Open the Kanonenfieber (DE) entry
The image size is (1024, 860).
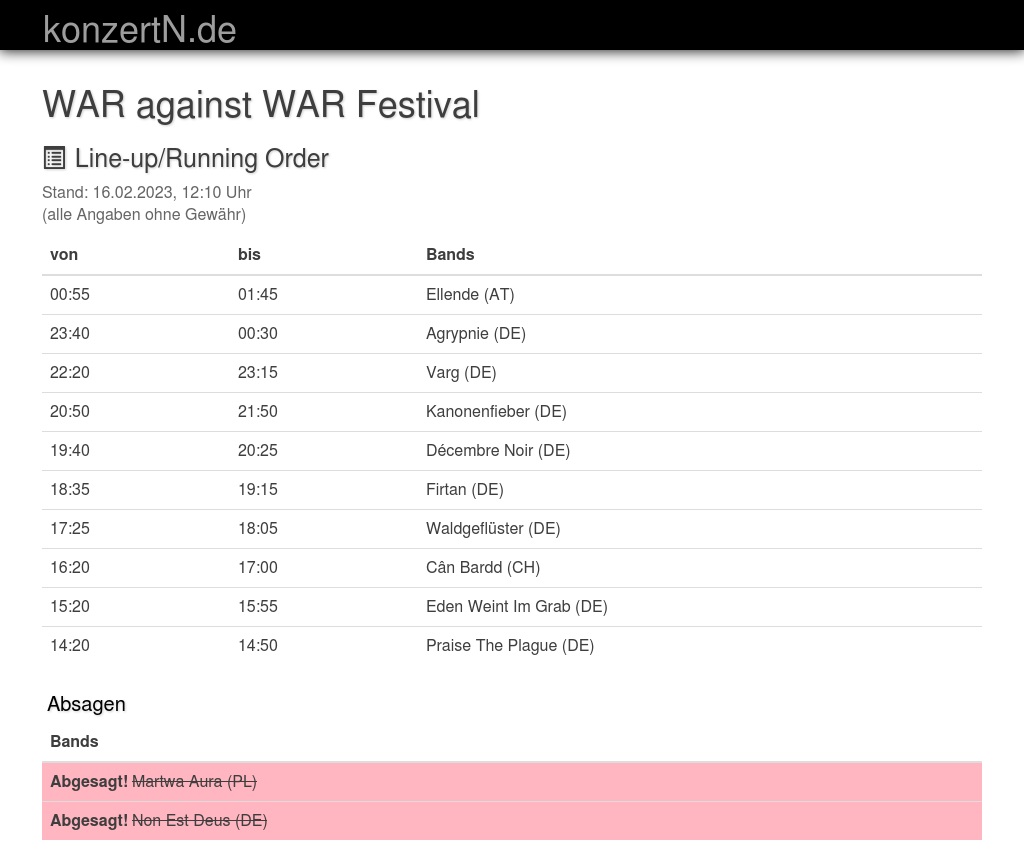[495, 411]
